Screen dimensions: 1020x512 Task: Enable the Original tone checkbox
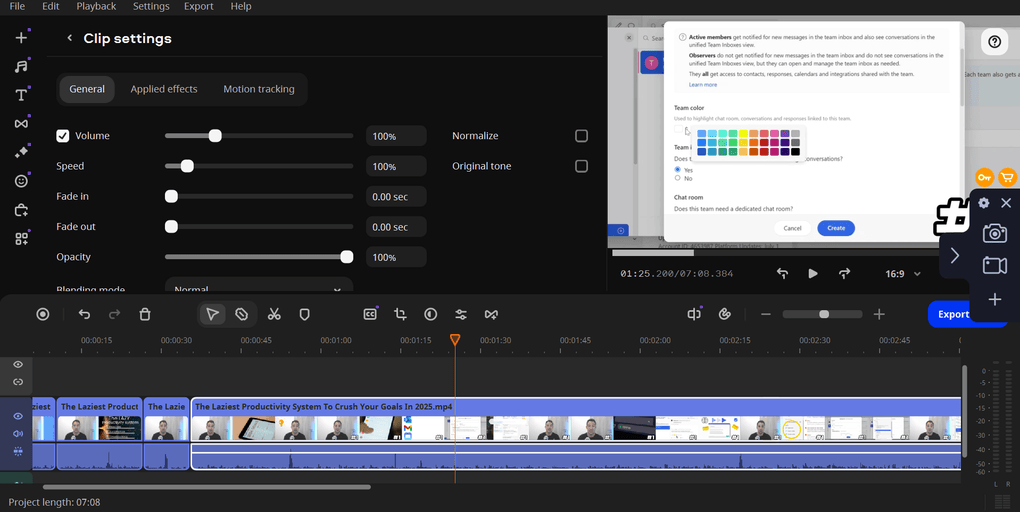582,166
